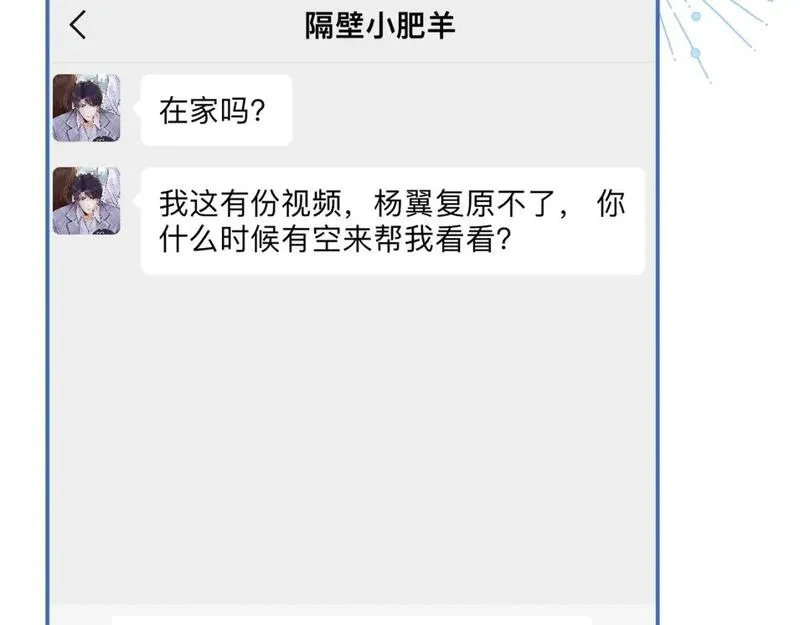Focus the message input box at the bottom

tap(352, 620)
